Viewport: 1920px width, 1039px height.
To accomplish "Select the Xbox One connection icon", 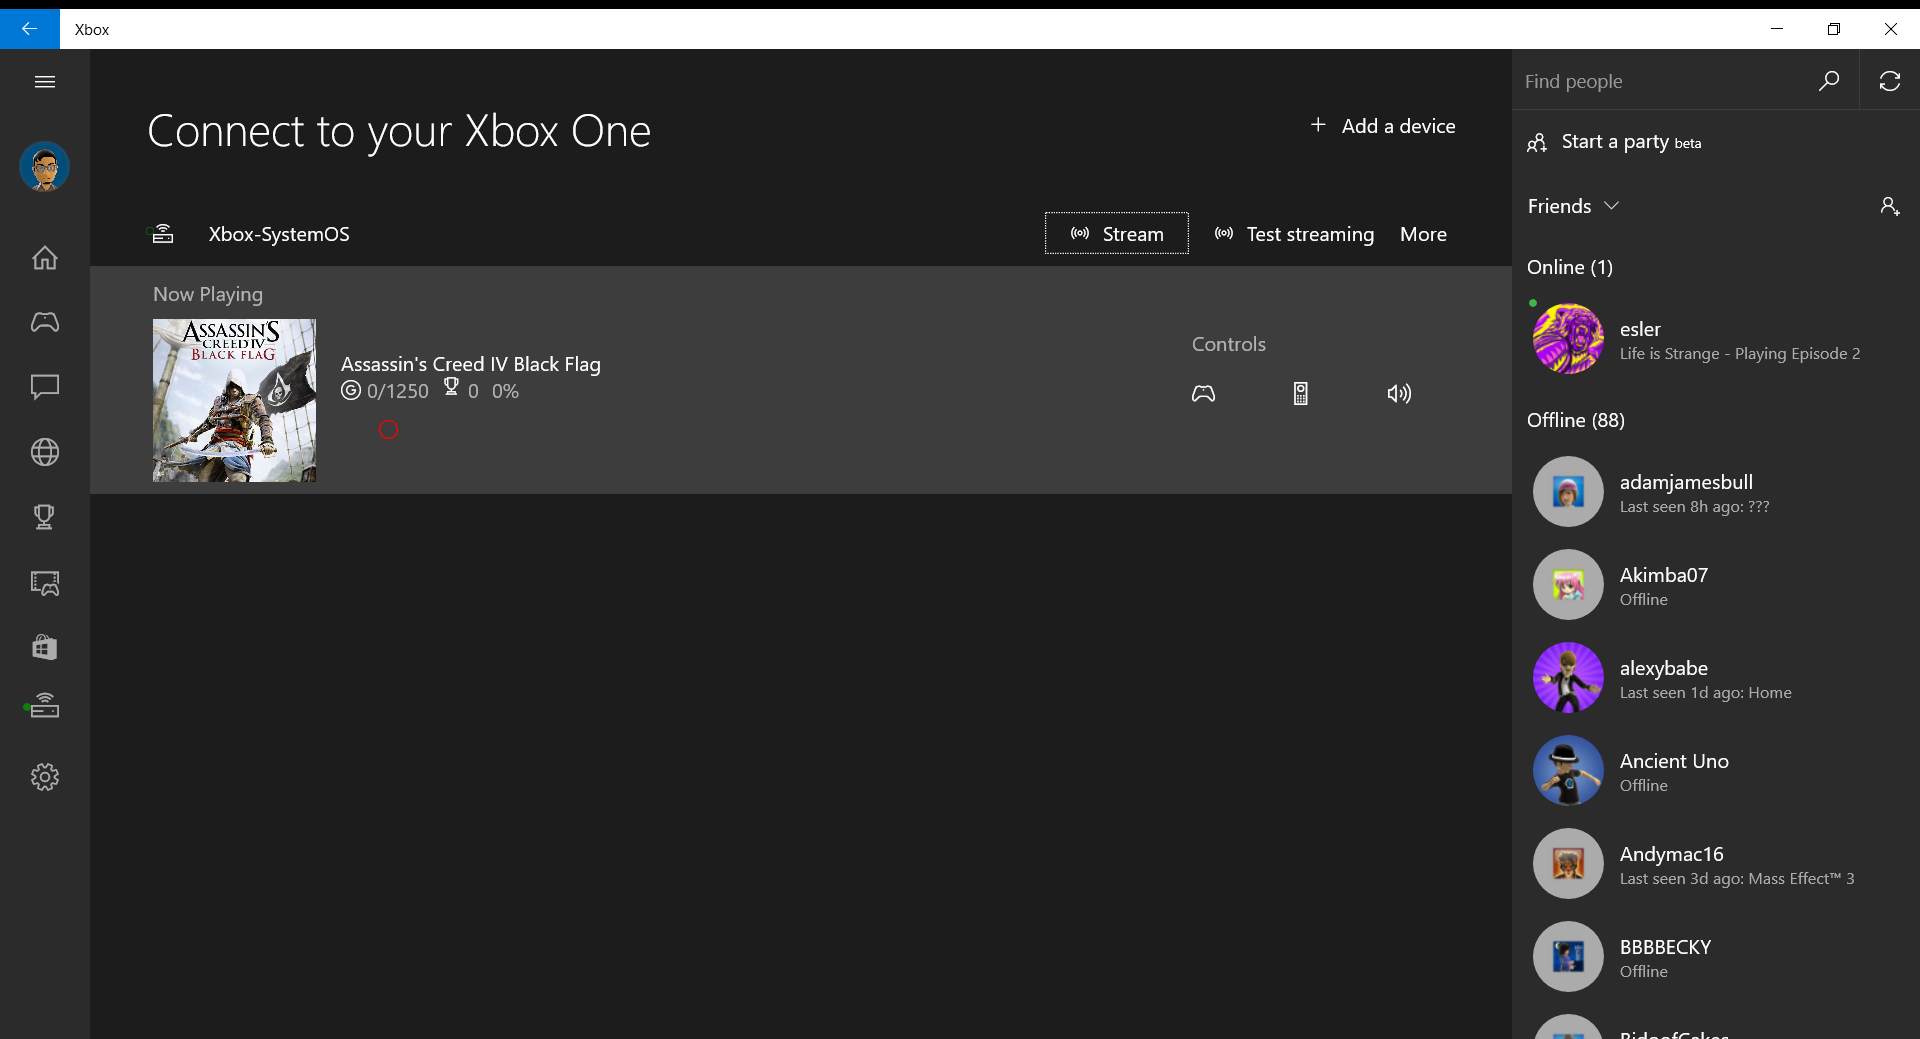I will pos(45,705).
